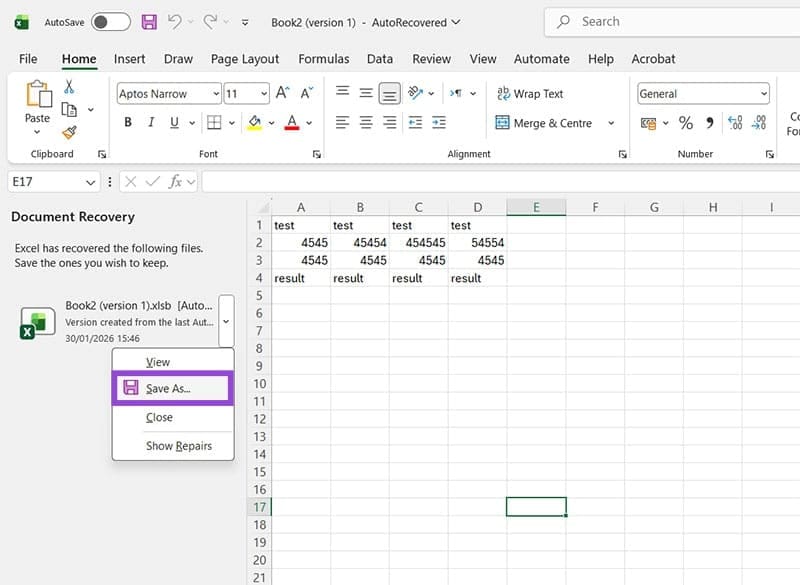Open the Font Colour swatch dropdown
Screen dimensions: 800x585
[308, 122]
